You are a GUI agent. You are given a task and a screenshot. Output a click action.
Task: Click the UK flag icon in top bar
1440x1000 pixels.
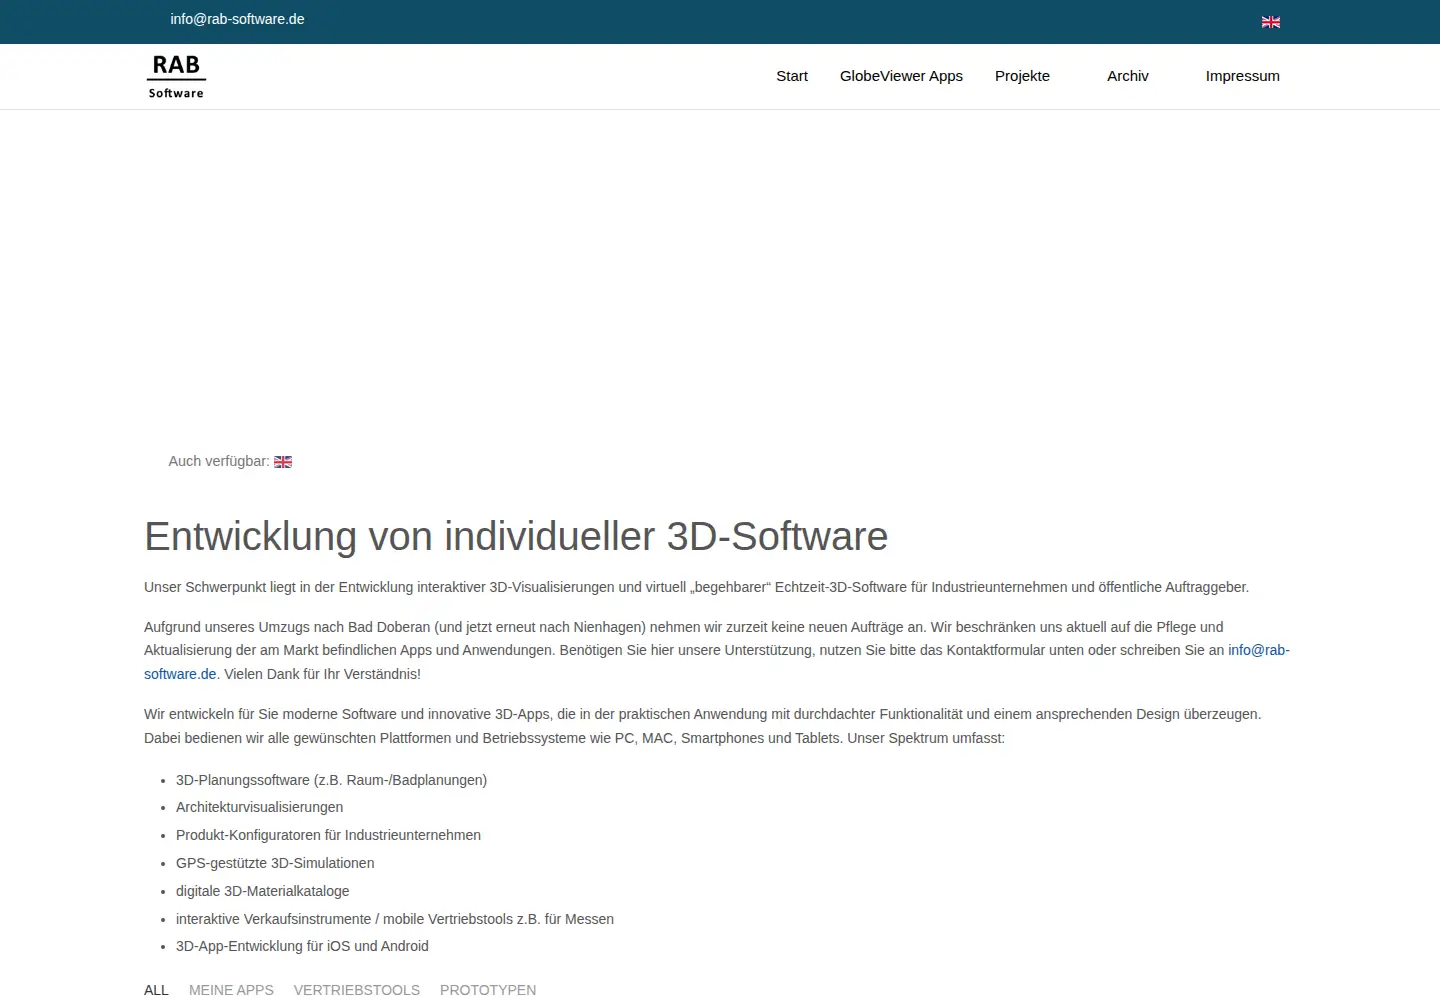1271,22
